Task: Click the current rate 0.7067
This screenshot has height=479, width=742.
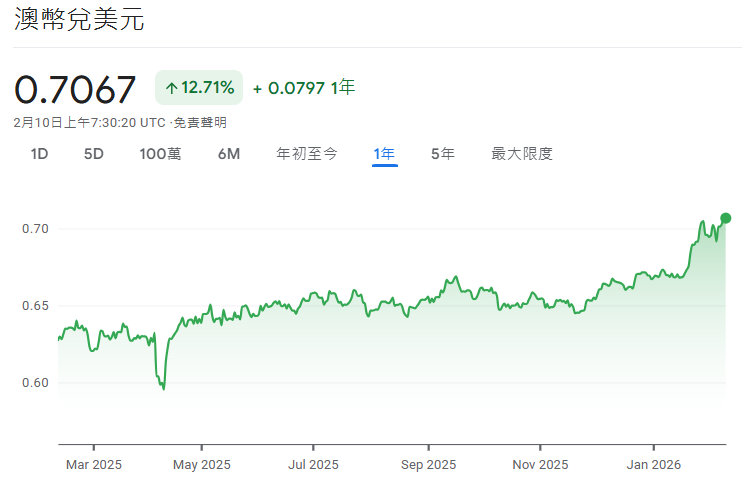Action: click(x=75, y=89)
